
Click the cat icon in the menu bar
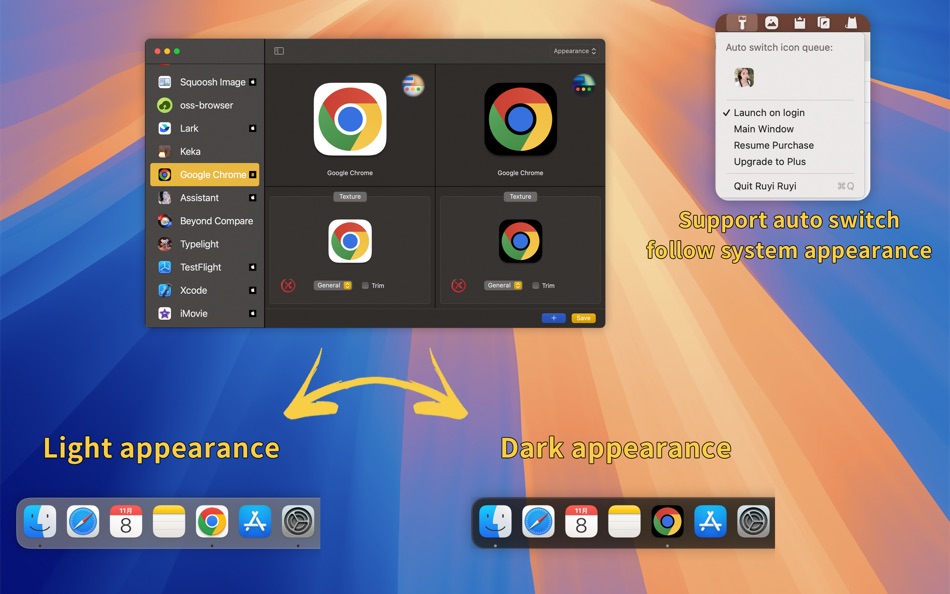point(851,23)
